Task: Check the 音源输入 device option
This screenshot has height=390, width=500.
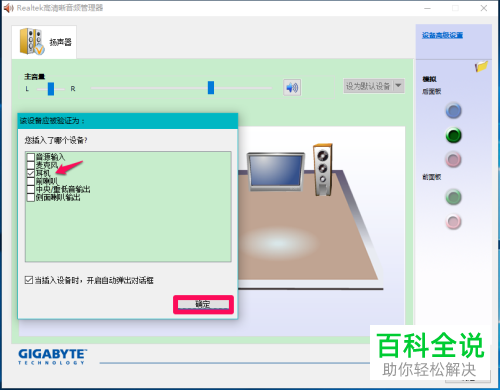Action: pyautogui.click(x=31, y=157)
